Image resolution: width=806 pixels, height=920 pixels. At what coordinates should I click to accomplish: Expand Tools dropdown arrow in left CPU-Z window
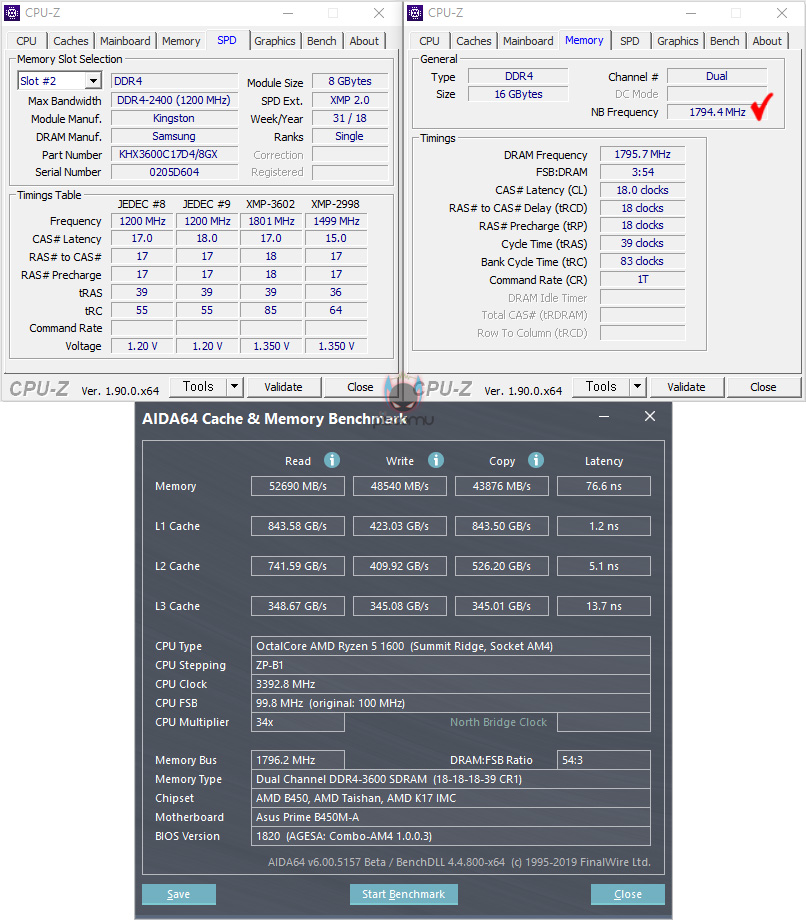tap(235, 387)
